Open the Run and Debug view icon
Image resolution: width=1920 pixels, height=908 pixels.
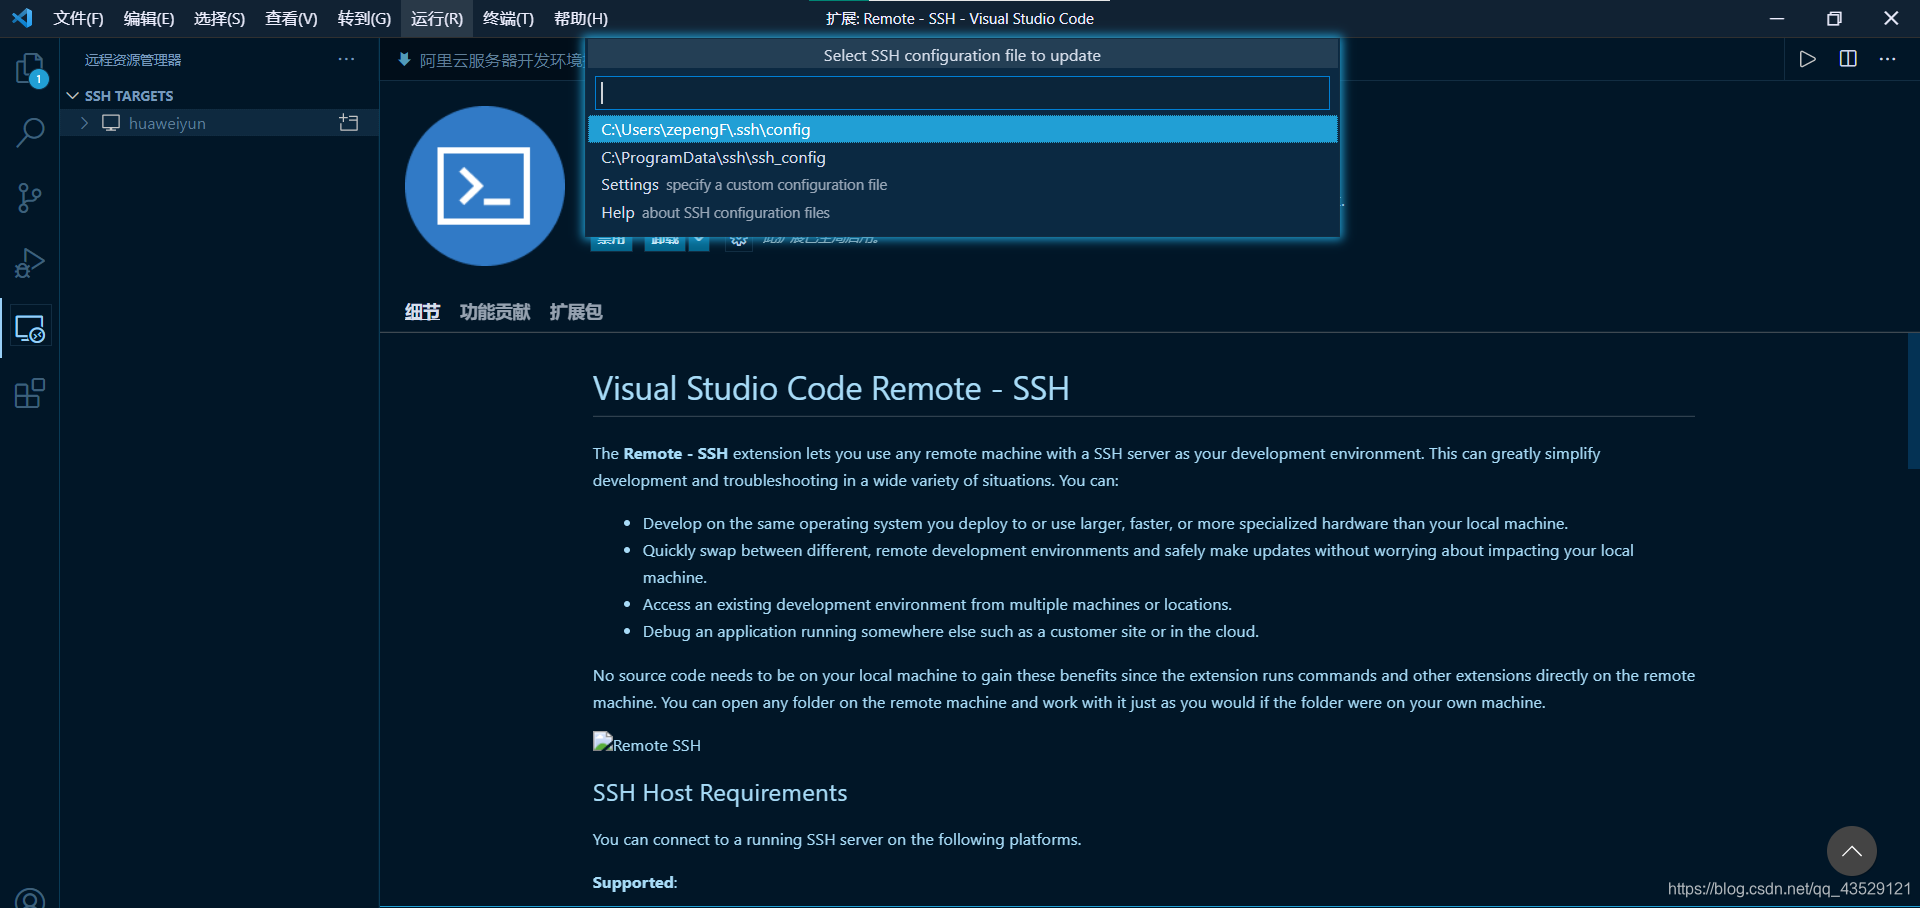(x=30, y=262)
